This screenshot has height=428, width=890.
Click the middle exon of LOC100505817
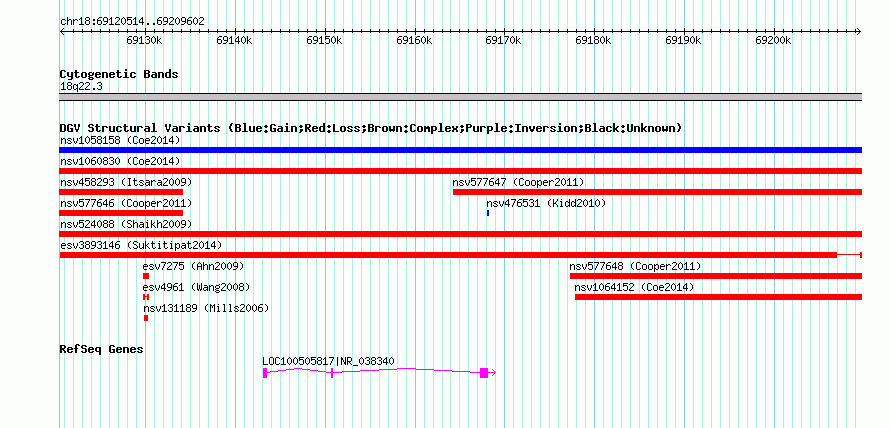(x=332, y=373)
